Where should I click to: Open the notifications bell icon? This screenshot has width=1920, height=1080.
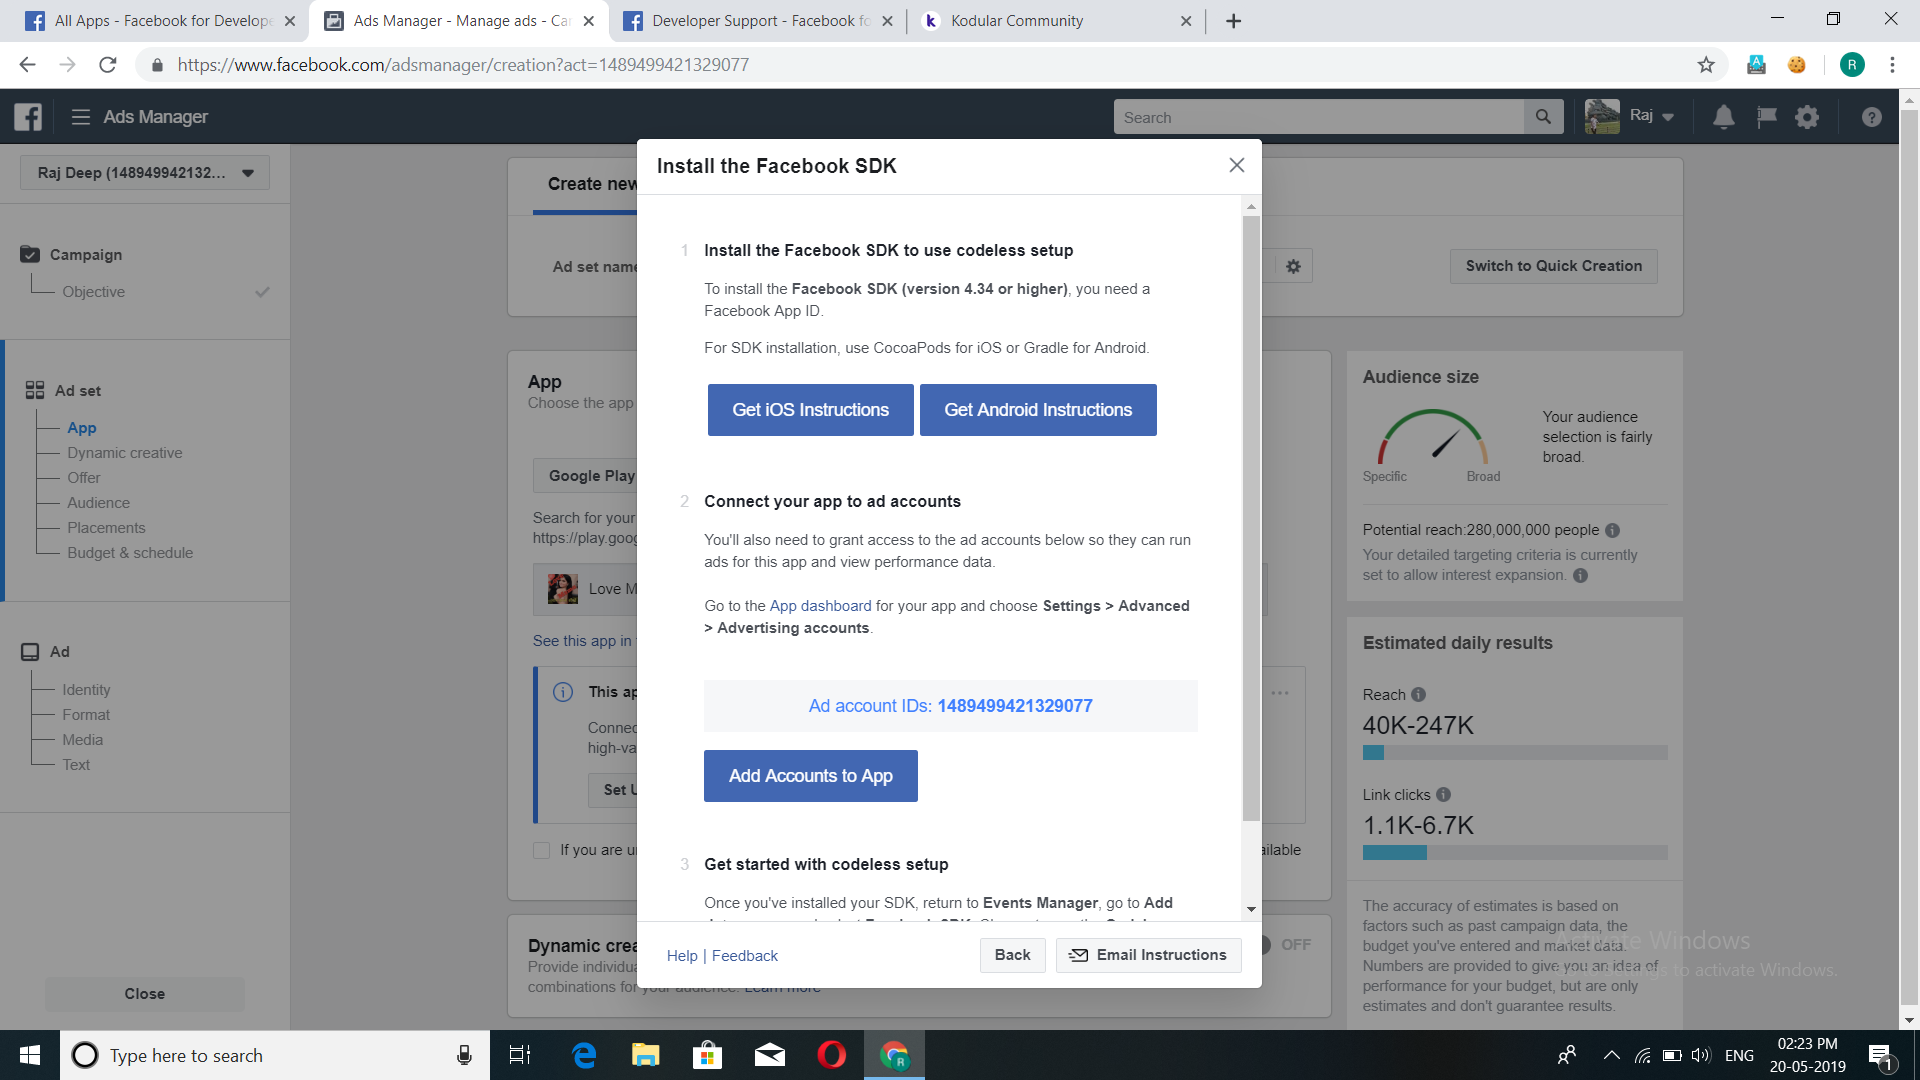(x=1723, y=117)
